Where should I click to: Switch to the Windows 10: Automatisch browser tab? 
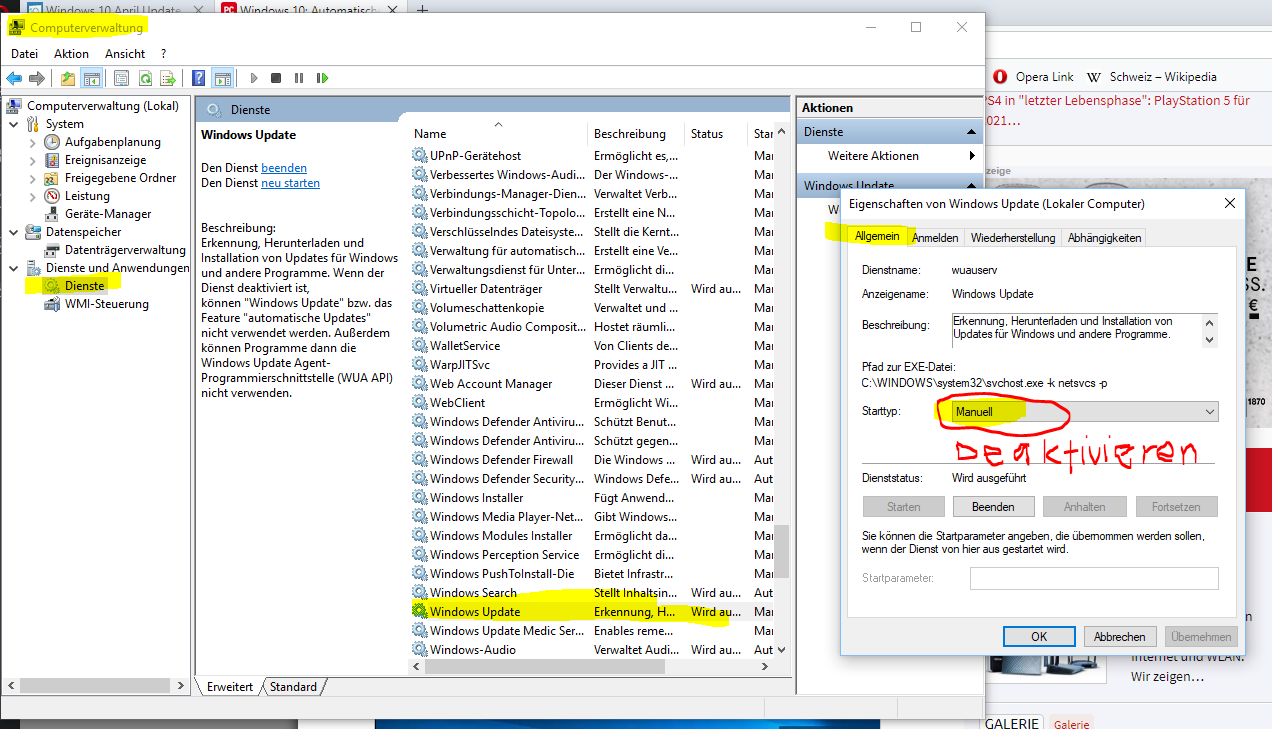[310, 10]
